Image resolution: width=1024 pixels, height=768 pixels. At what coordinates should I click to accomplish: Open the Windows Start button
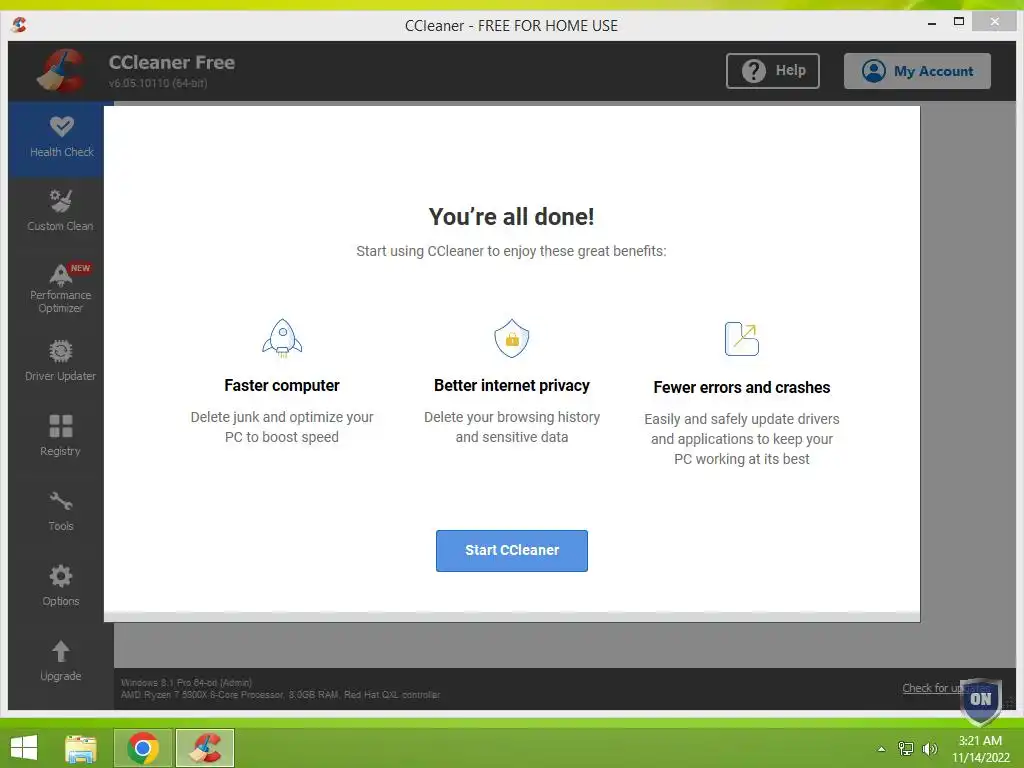[24, 748]
